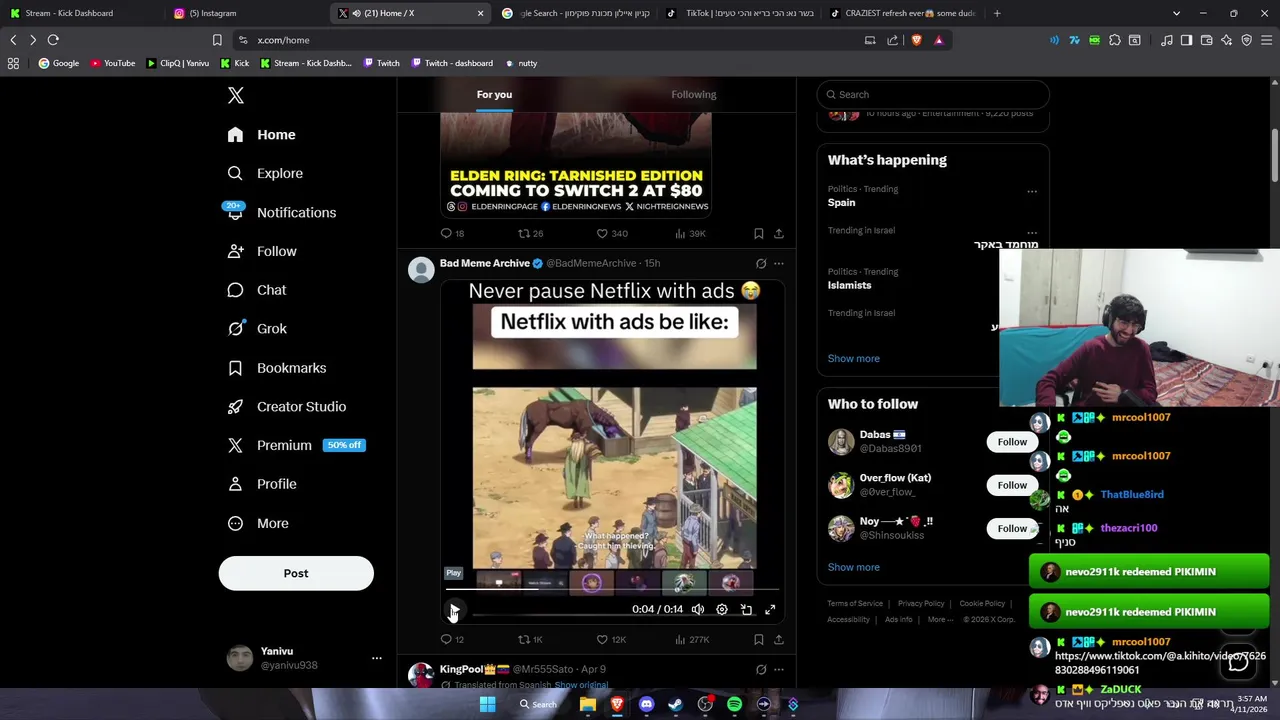Mute the video with speaker icon
The width and height of the screenshot is (1280, 720).
coord(698,609)
